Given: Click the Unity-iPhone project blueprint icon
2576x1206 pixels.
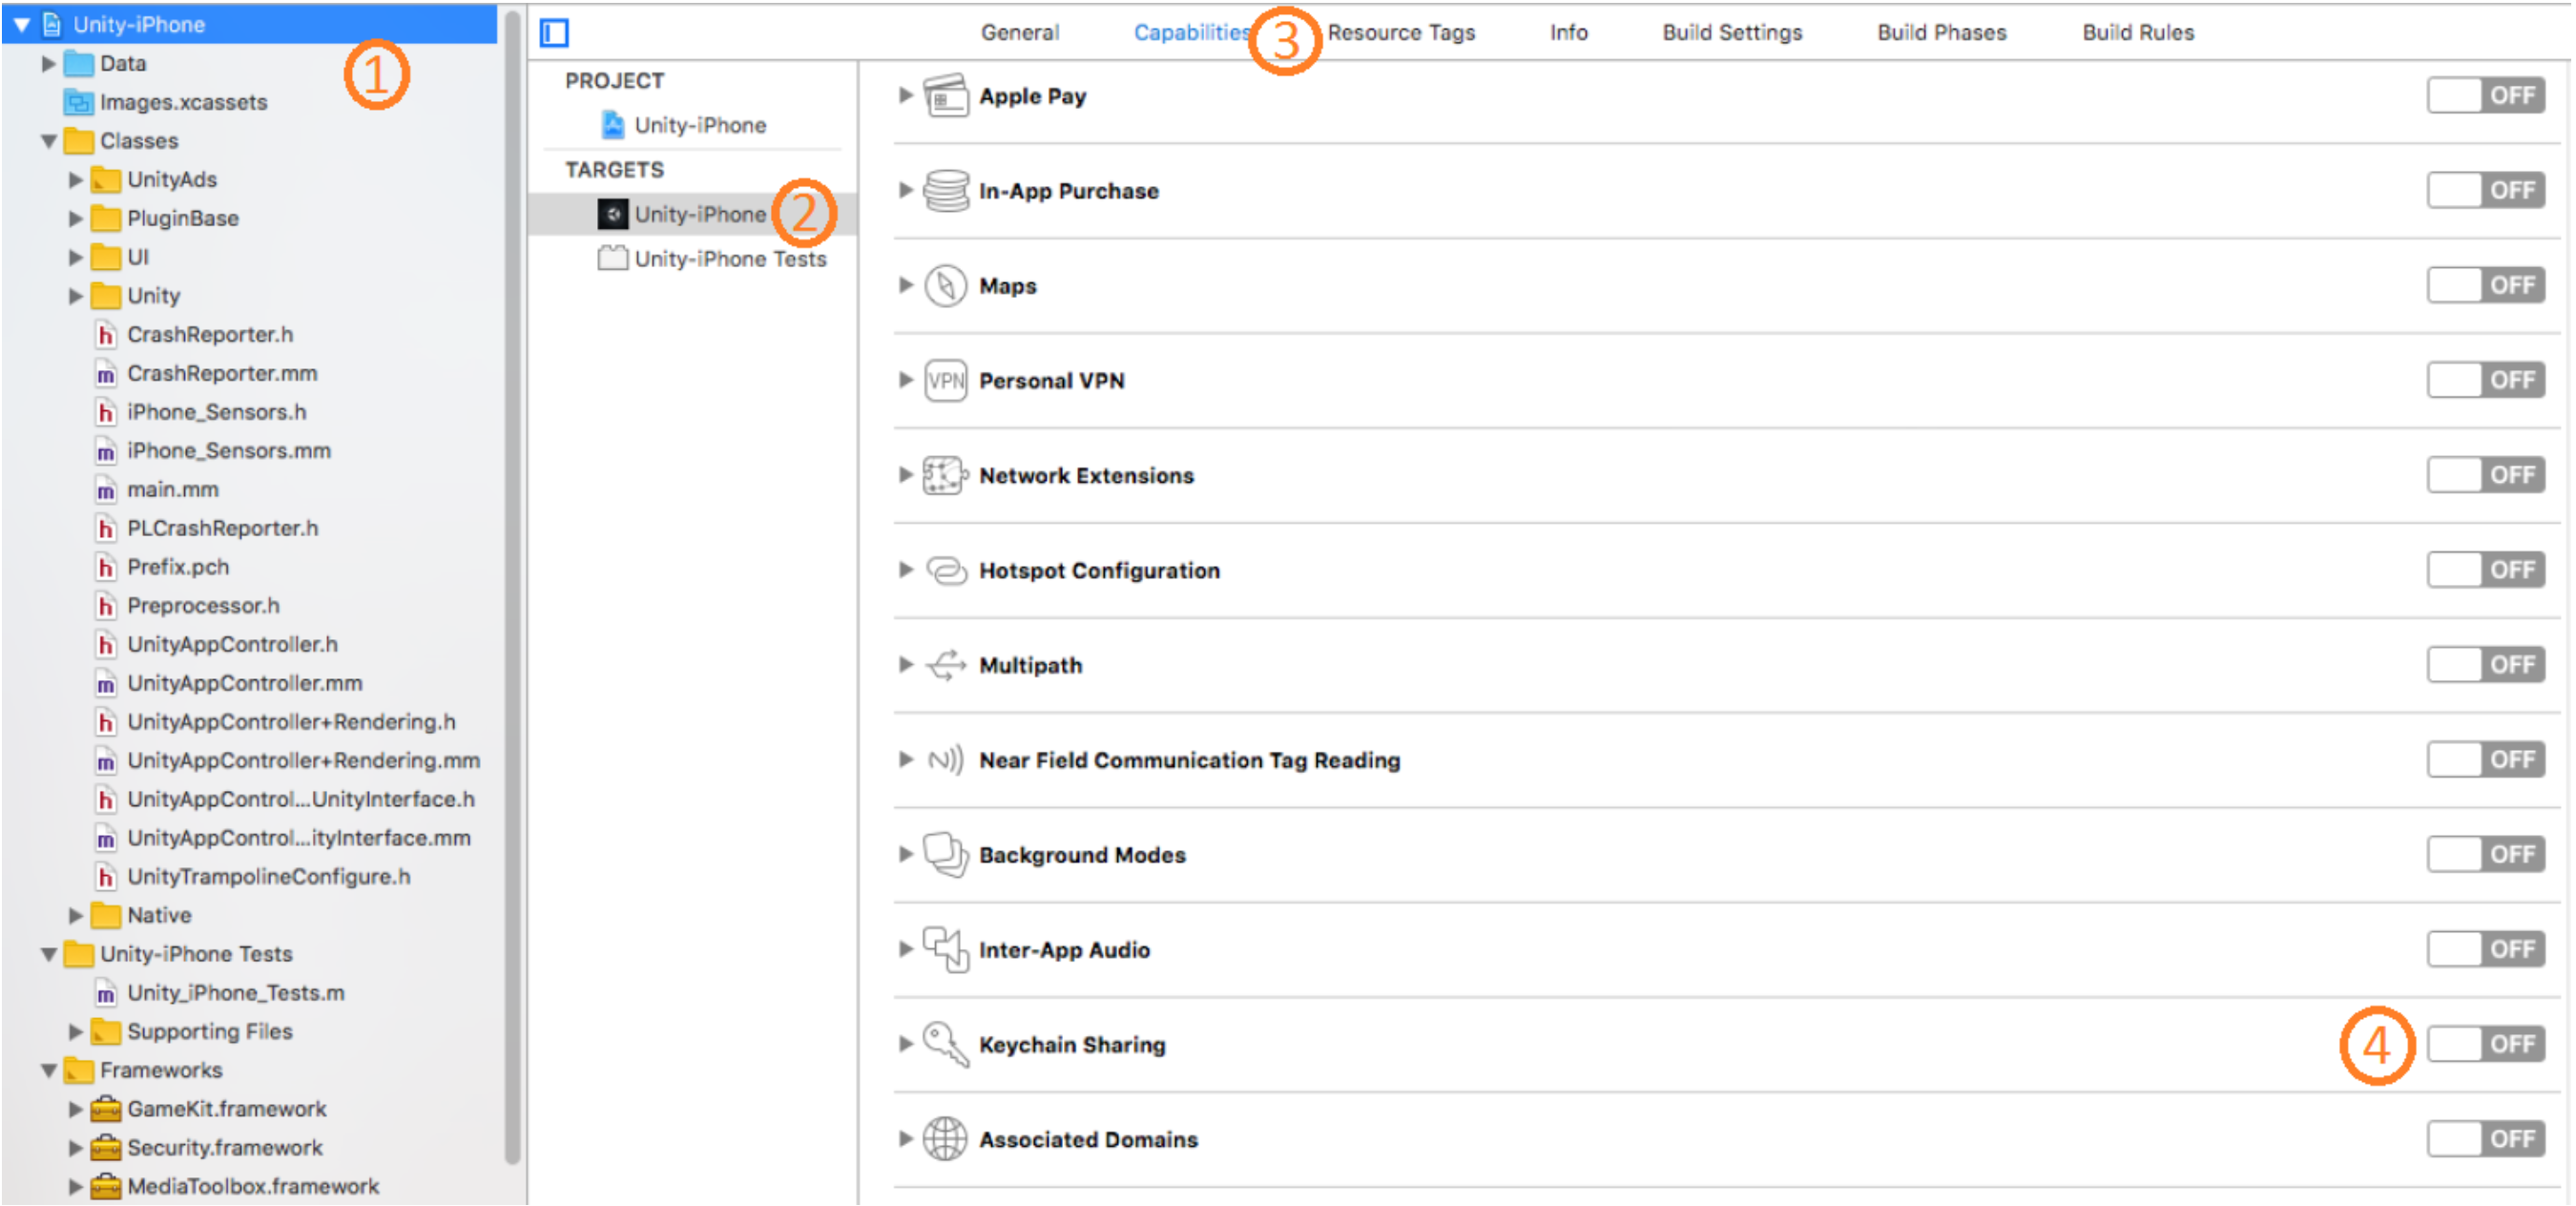Looking at the screenshot, I should tap(613, 125).
